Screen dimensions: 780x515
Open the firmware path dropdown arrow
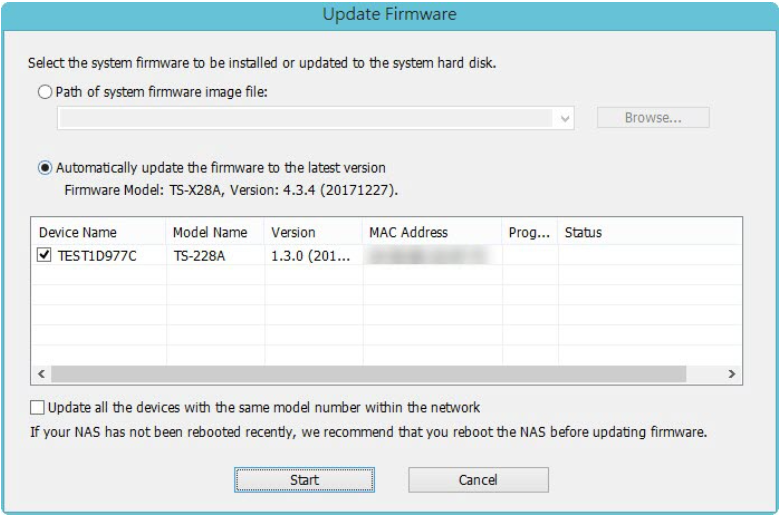[x=566, y=118]
